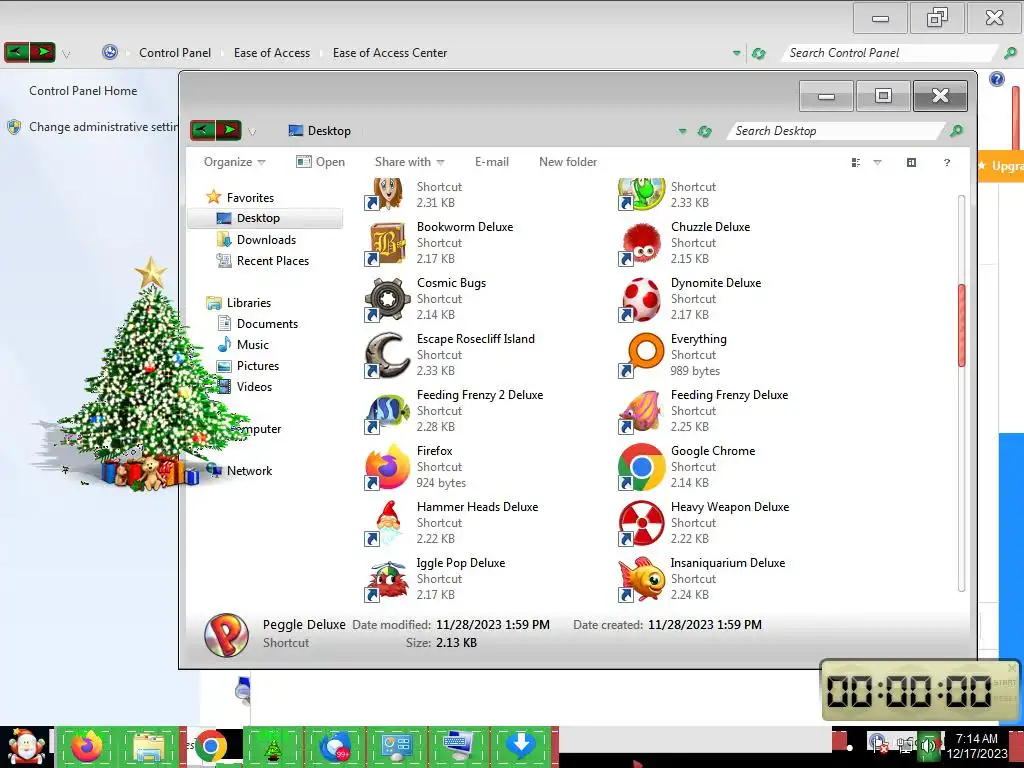Select Desktop in Favorites
The image size is (1024, 768).
265,218
